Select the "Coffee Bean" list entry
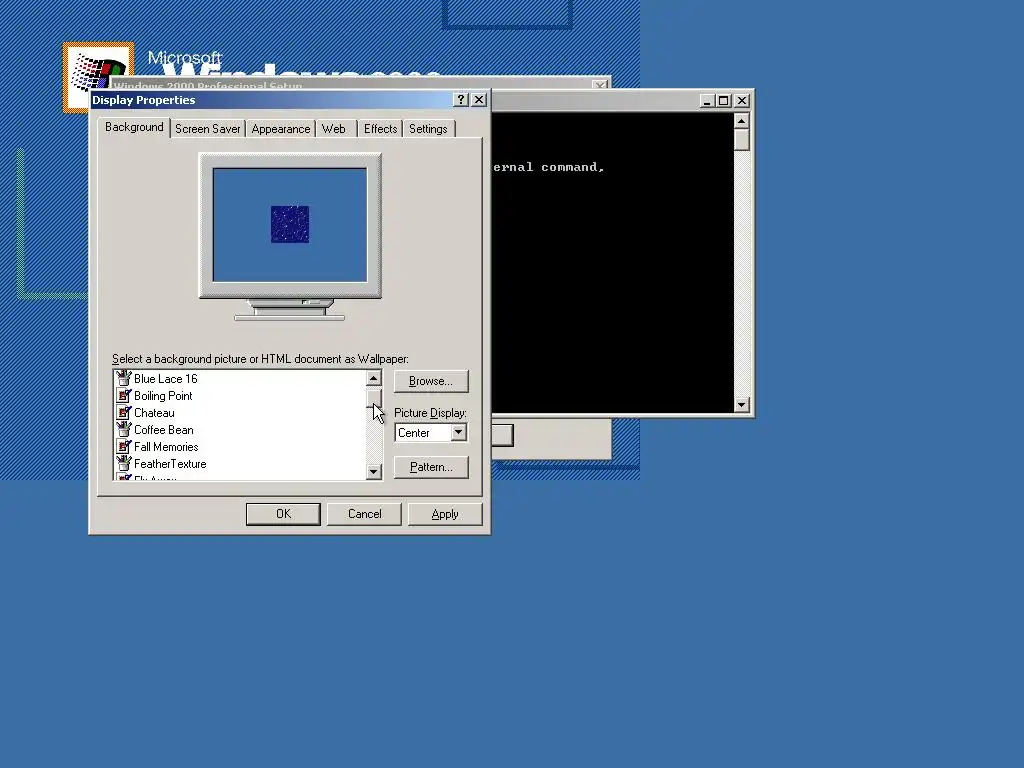The height and width of the screenshot is (768, 1024). tap(163, 429)
